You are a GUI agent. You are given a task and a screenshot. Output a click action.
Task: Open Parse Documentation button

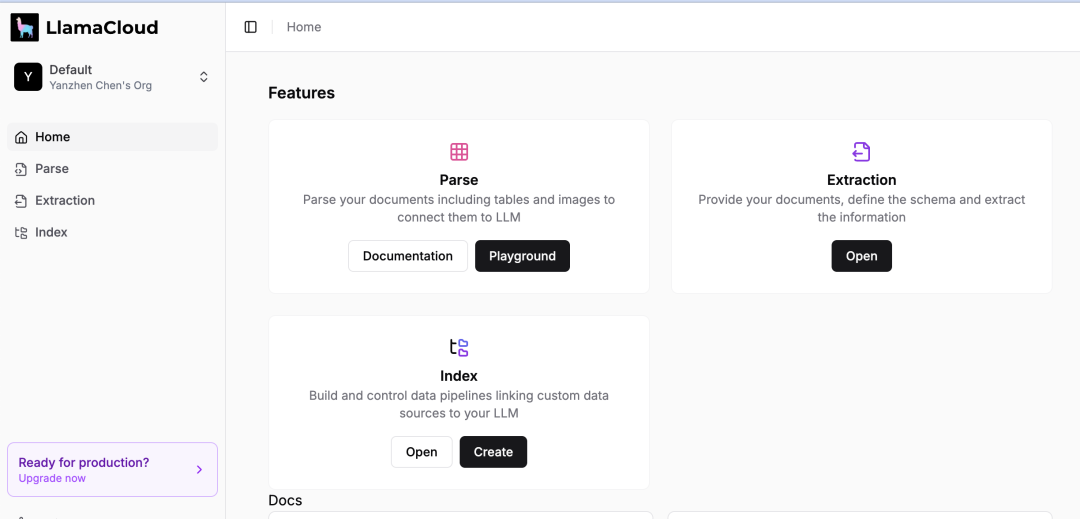408,256
